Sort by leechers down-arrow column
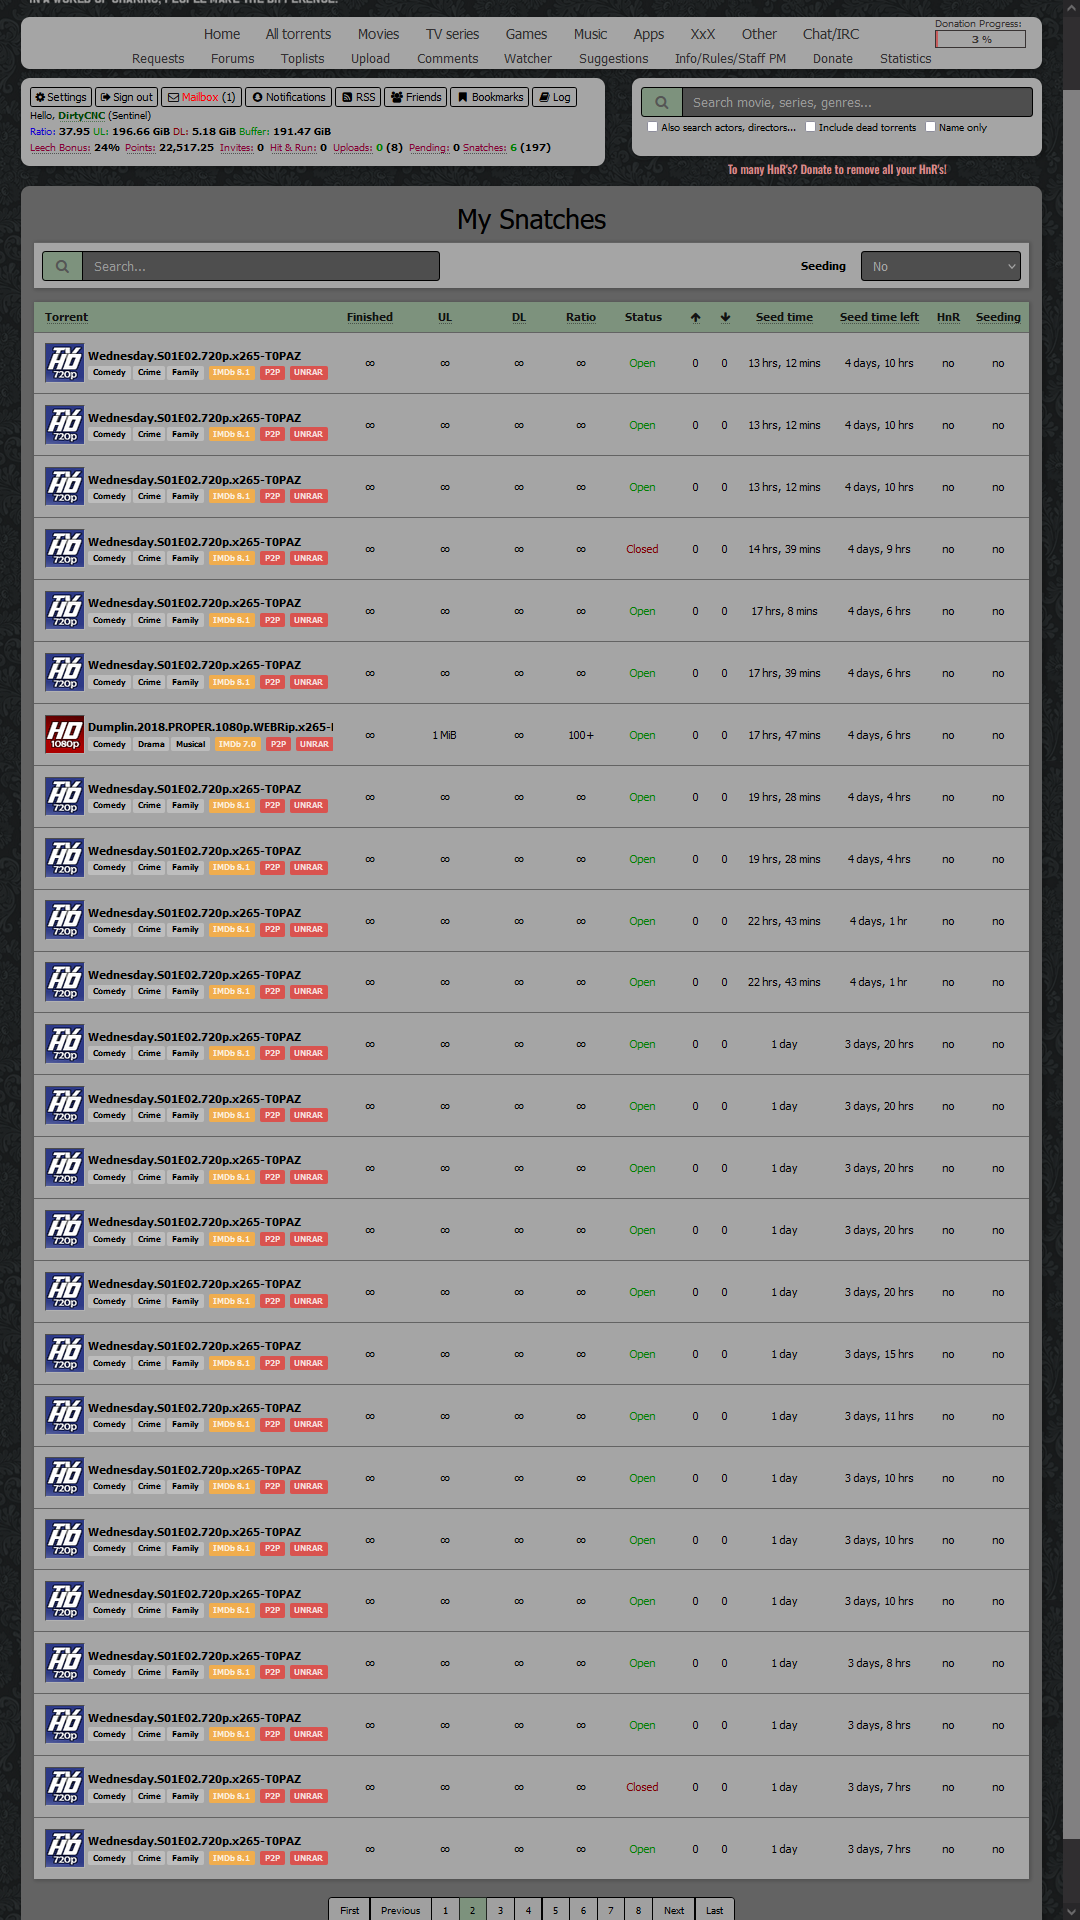 tap(725, 317)
